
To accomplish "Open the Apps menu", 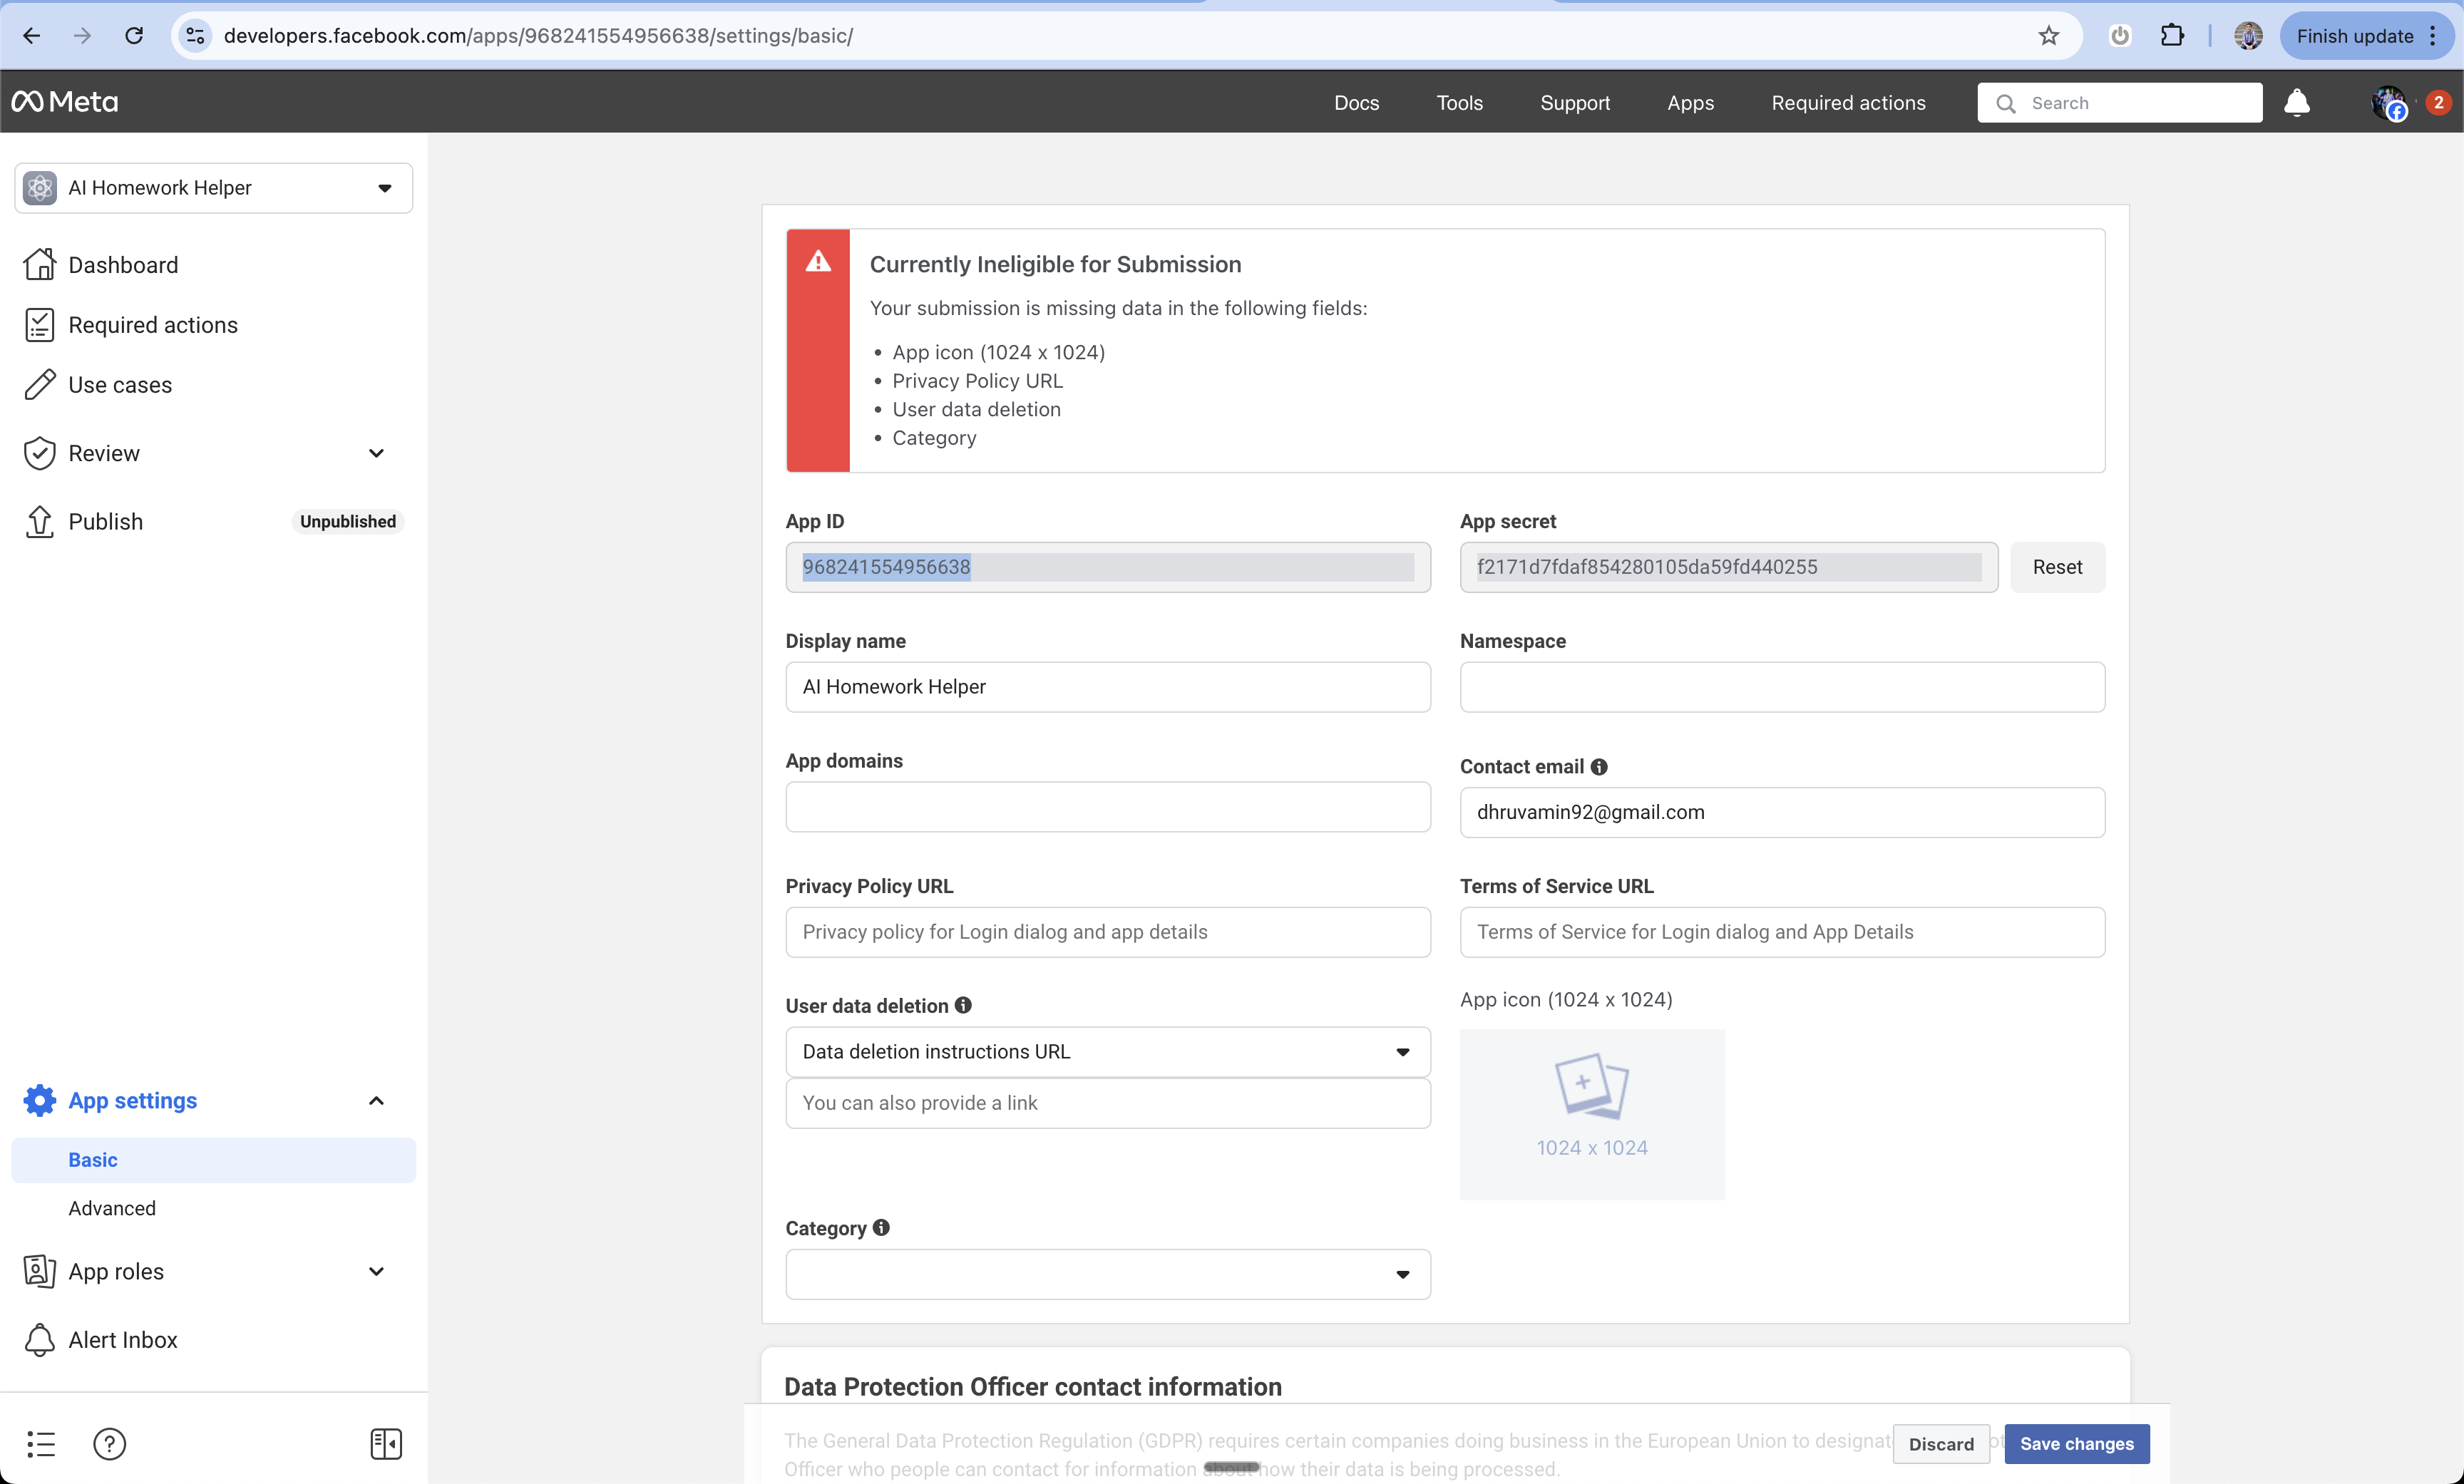I will click(1690, 102).
